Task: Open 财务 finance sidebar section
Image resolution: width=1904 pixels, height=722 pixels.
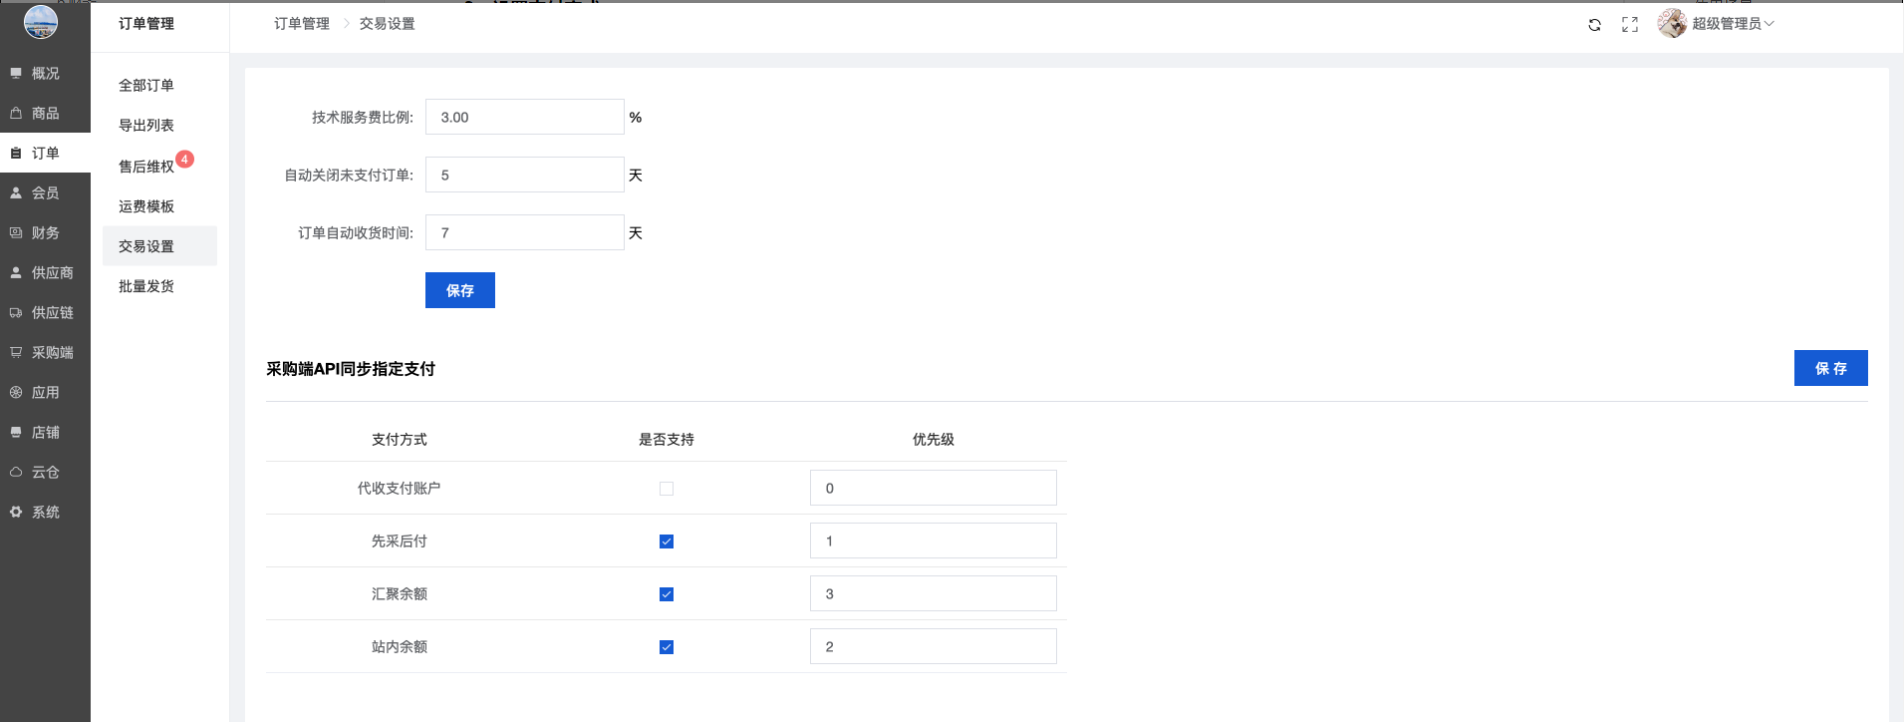Action: 44,233
